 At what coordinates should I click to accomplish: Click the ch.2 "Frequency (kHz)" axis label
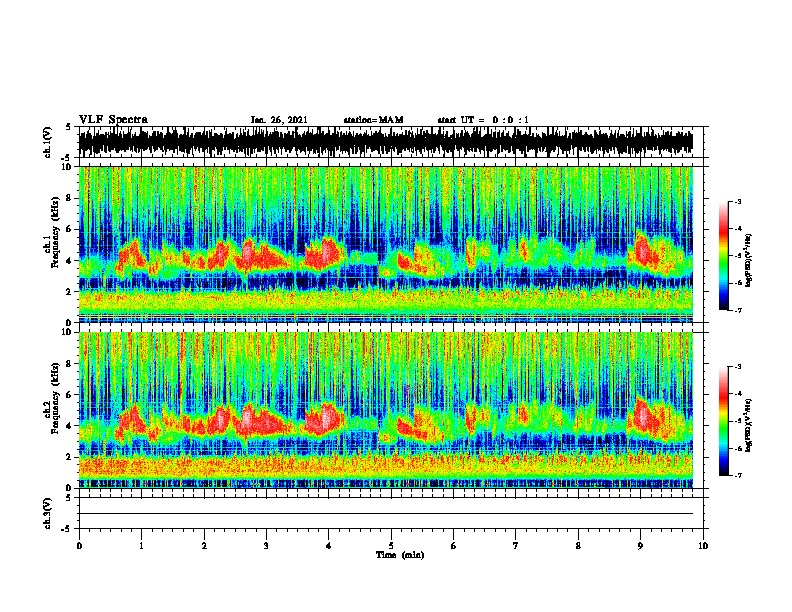point(55,398)
